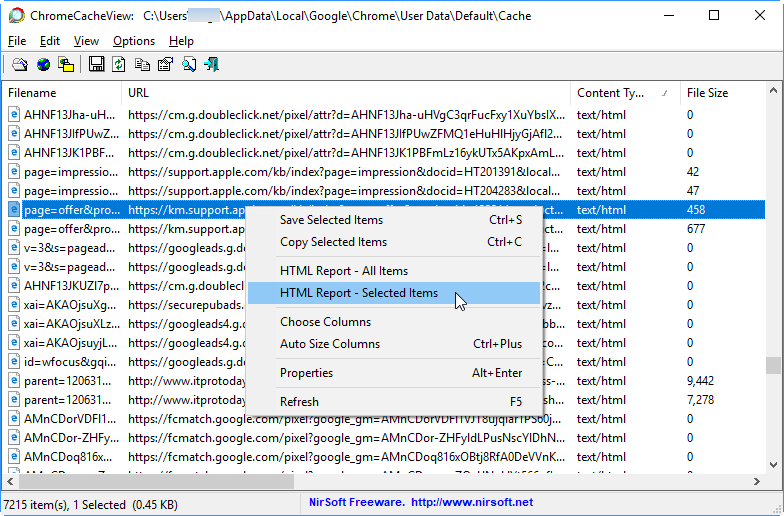The image size is (784, 516).
Task: Click file icon of AHNF13Jha-uH row
Action: coord(14,115)
